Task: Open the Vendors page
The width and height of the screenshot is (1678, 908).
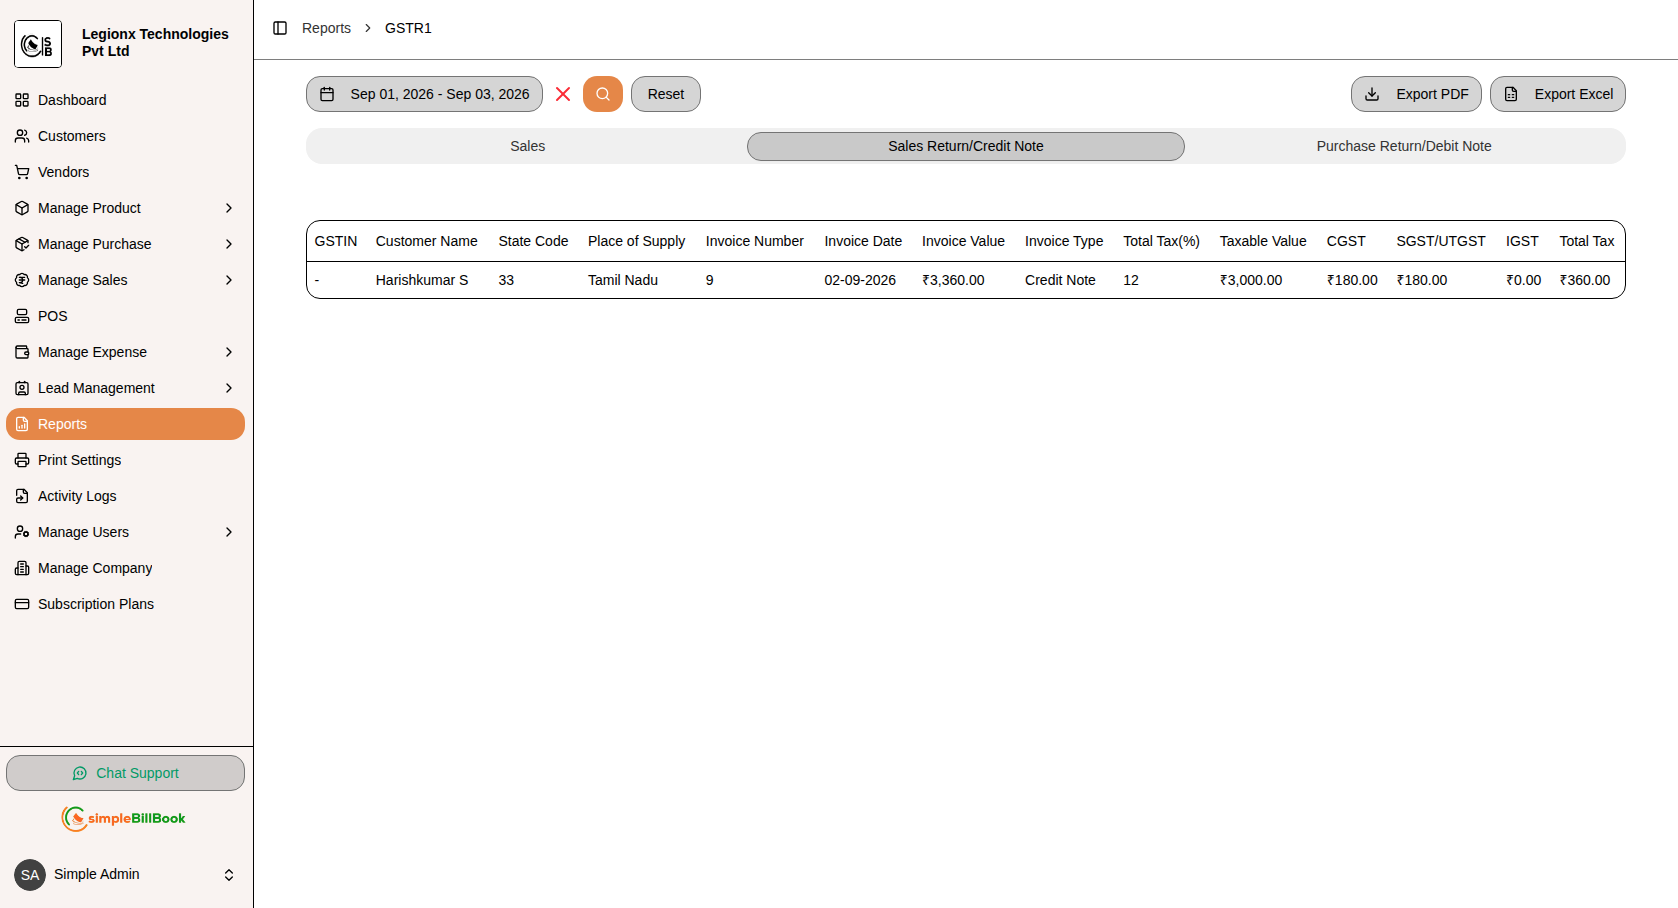Action: tap(125, 172)
